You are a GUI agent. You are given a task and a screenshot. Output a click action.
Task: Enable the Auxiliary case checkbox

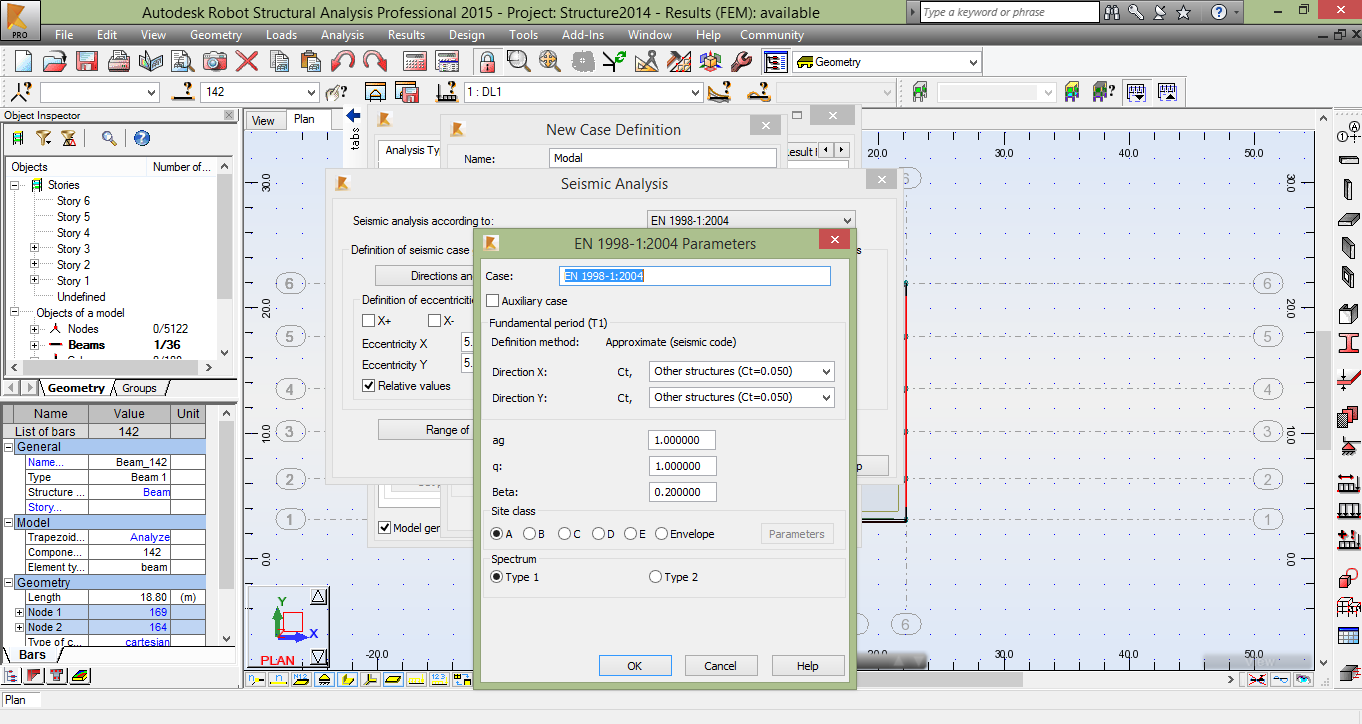[x=491, y=300]
